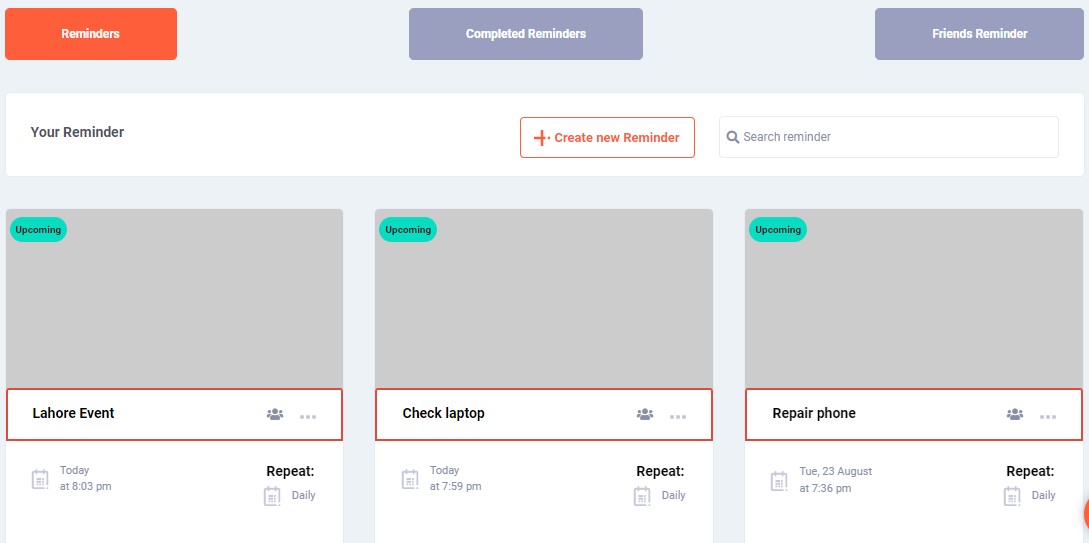Click the Repeat calendar icon on Check laptop
The height and width of the screenshot is (543, 1089).
point(642,496)
